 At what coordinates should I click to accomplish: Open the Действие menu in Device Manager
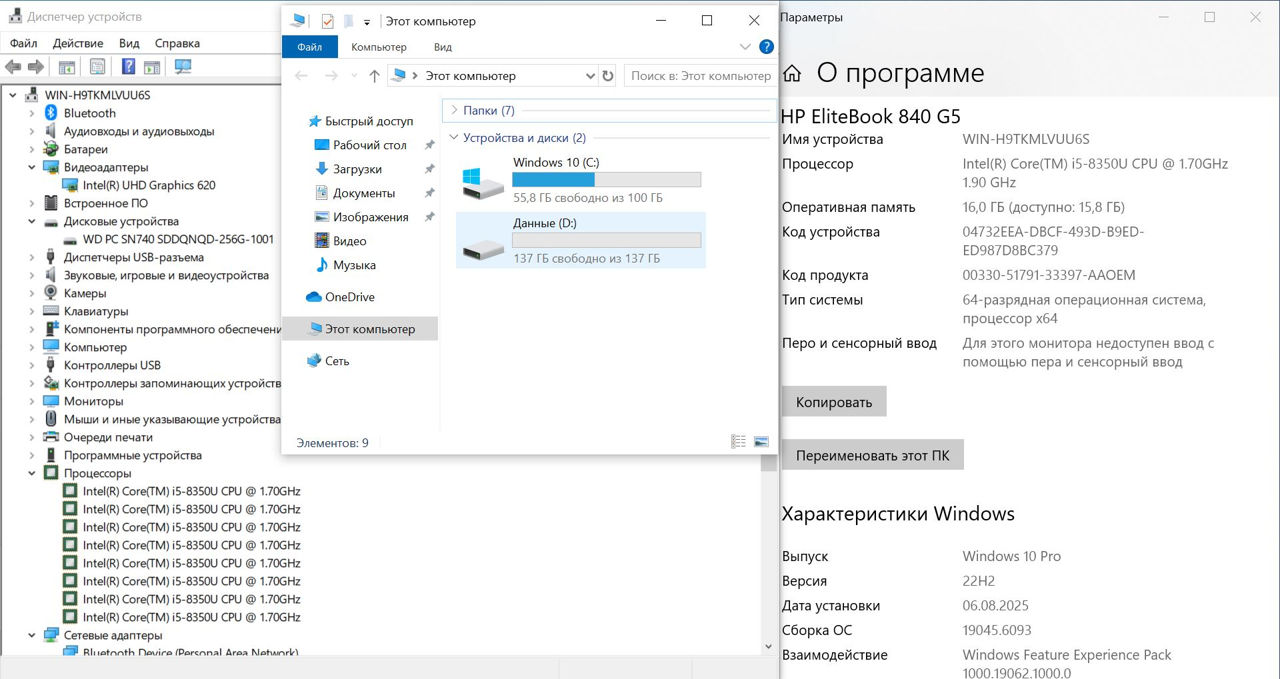[77, 43]
